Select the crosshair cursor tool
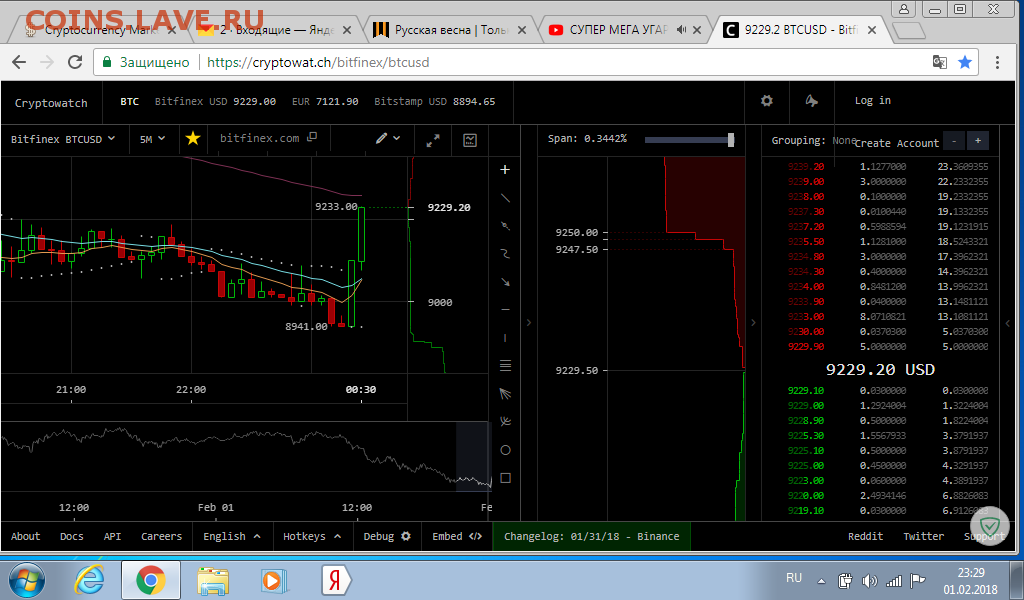 [x=505, y=170]
